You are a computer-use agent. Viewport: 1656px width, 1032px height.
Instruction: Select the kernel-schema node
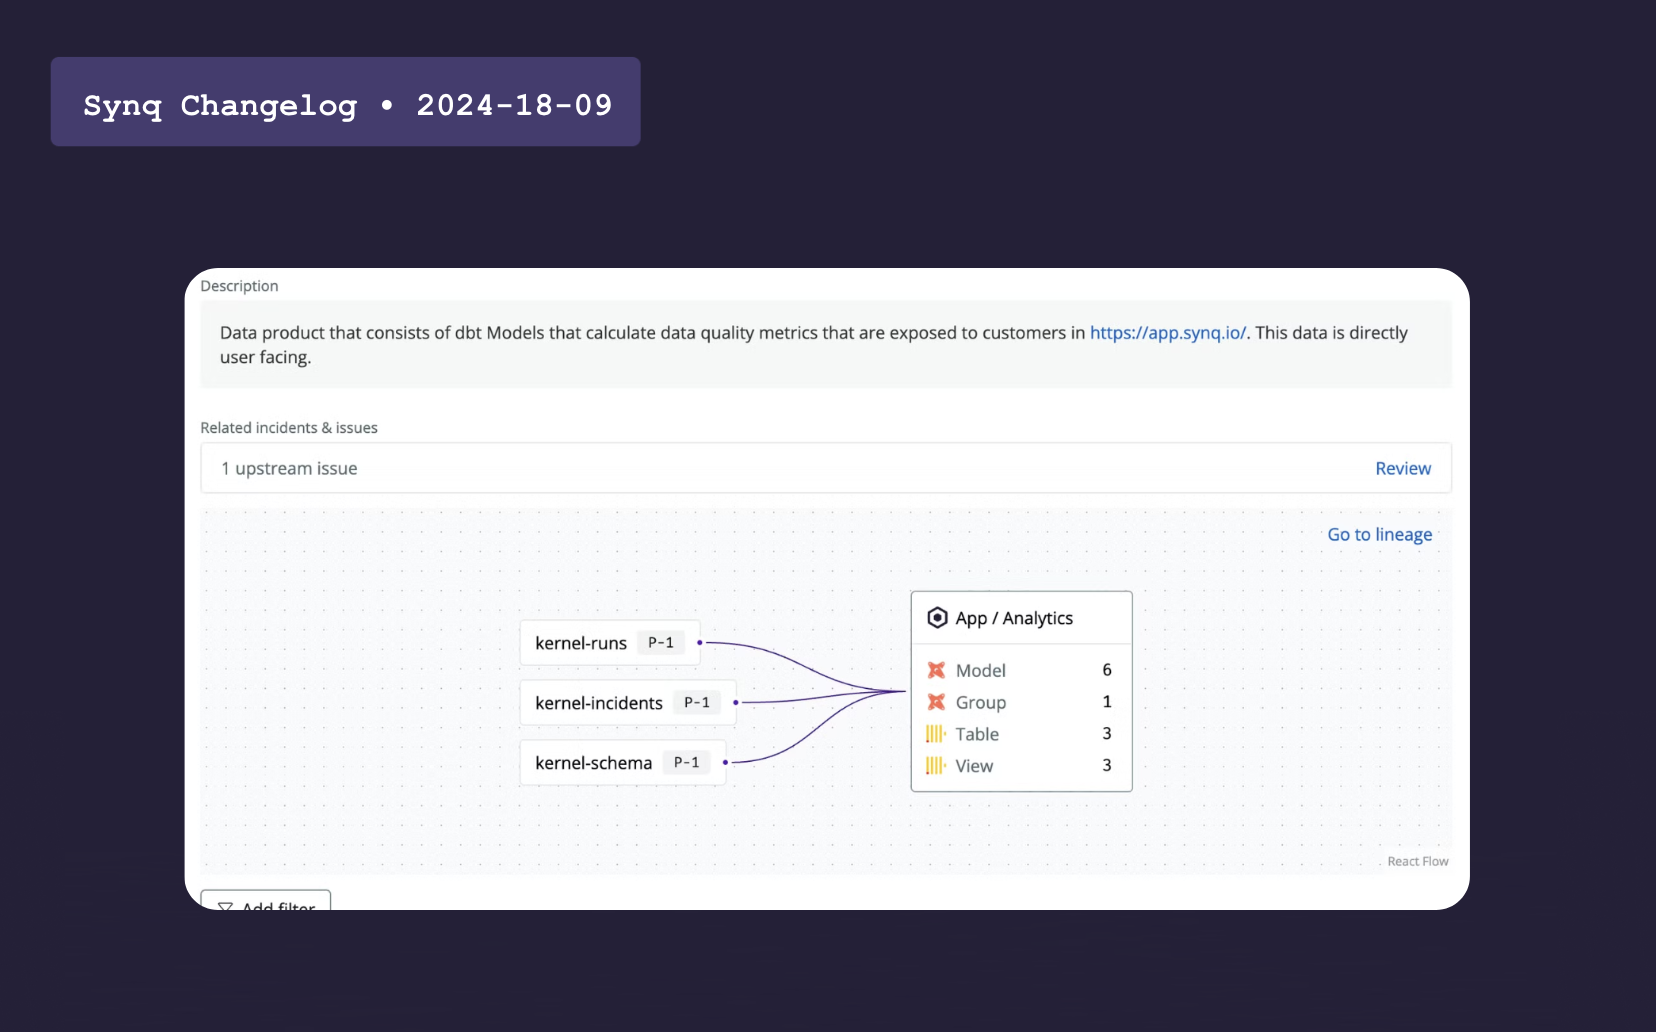(623, 763)
